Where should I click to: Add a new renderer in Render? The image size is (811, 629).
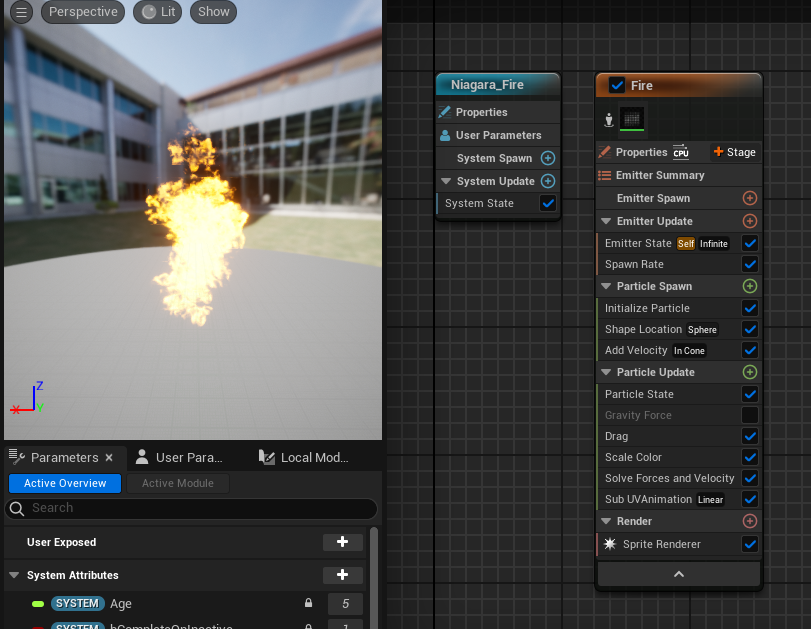749,521
